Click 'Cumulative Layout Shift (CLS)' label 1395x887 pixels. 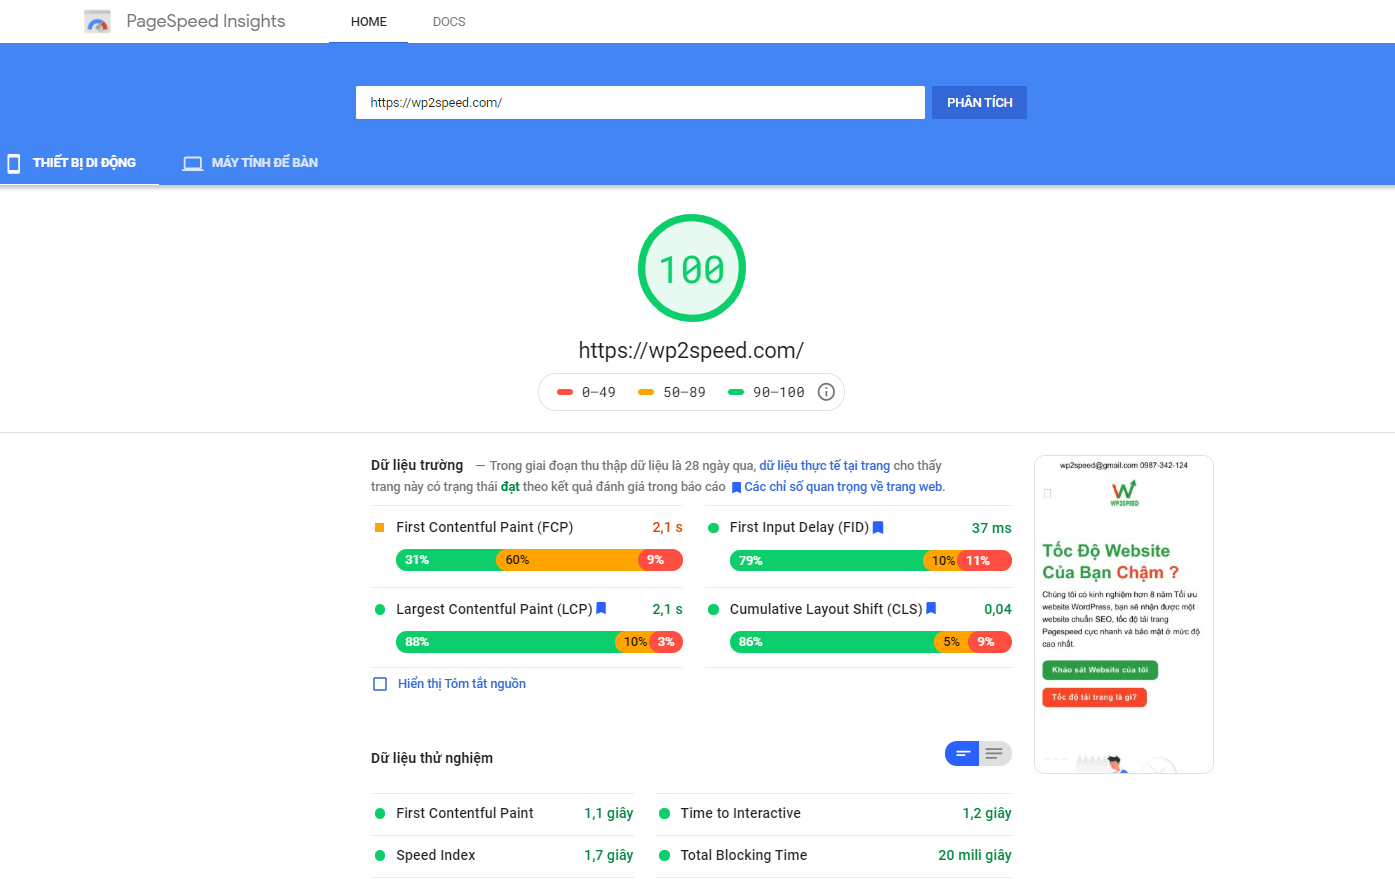(826, 609)
